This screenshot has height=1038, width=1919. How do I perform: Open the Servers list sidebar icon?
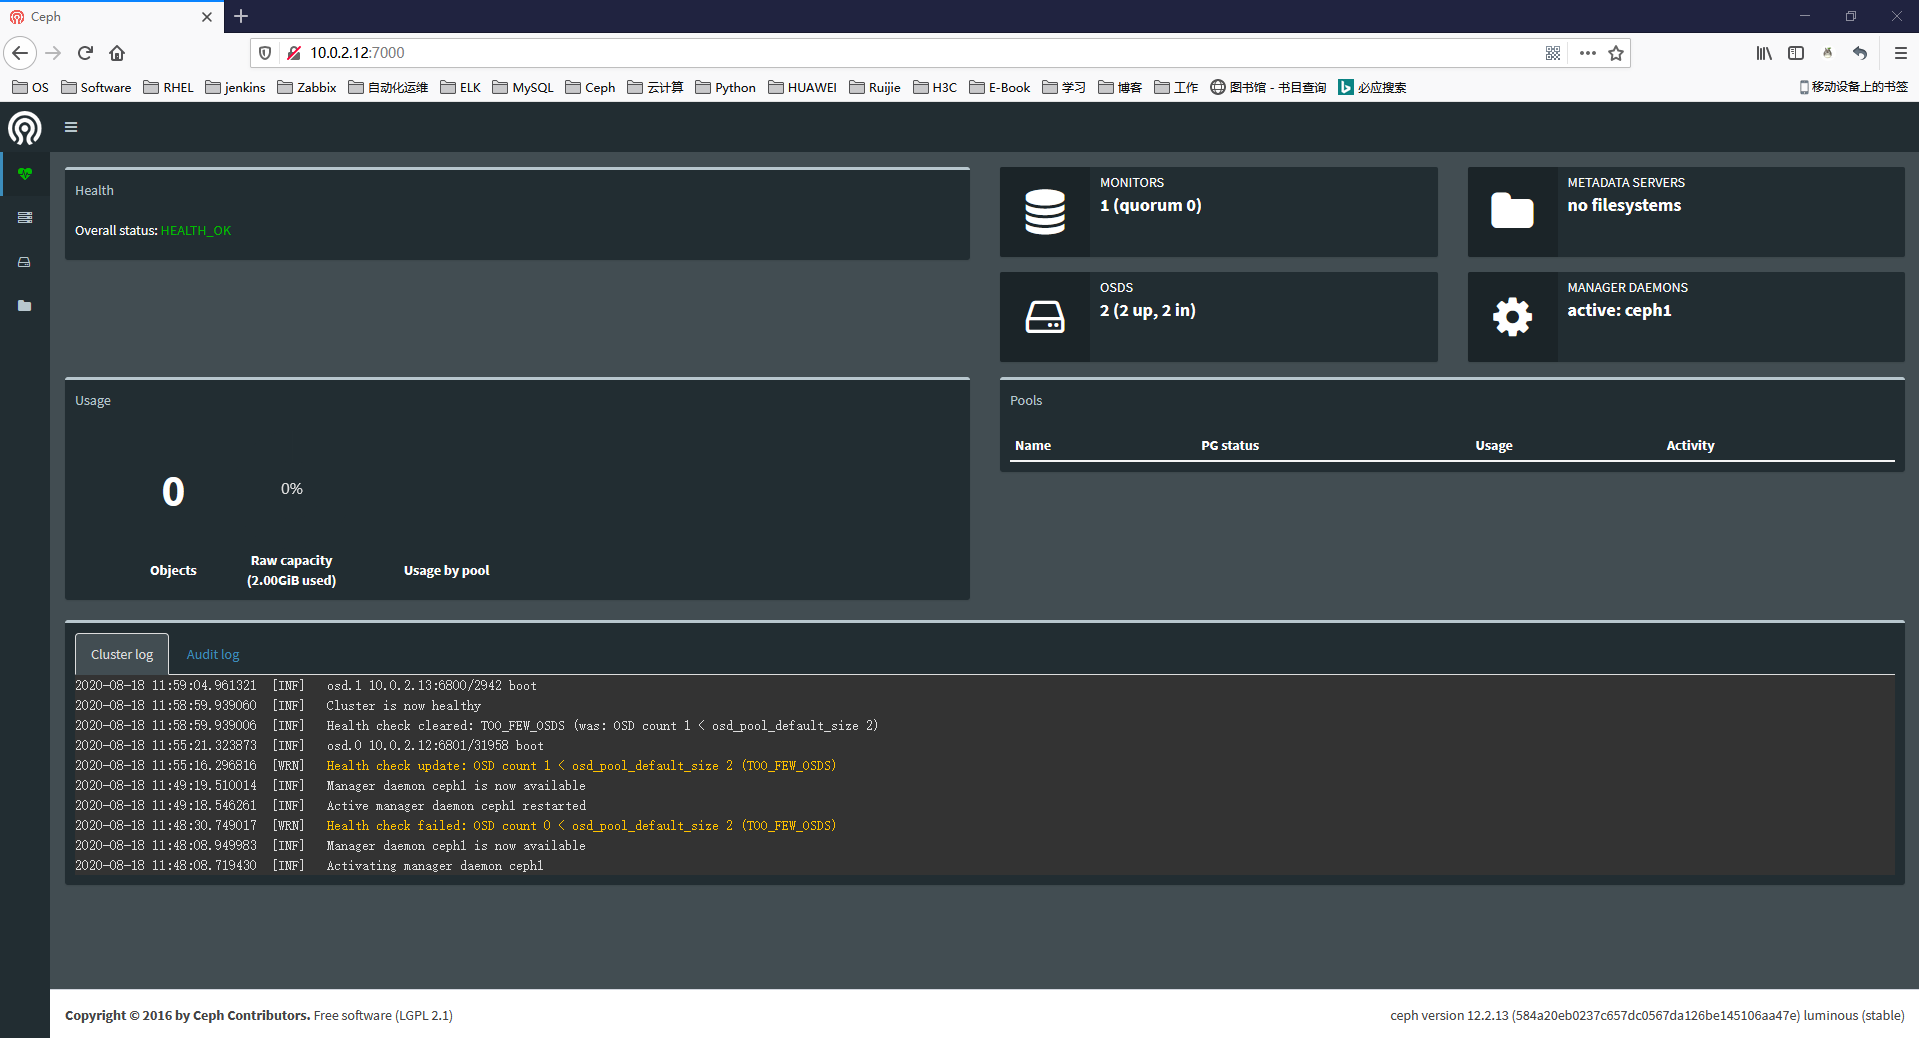(x=25, y=218)
